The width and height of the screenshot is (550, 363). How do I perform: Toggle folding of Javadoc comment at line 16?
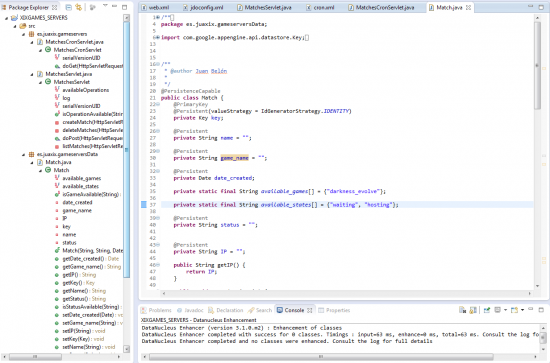(158, 64)
